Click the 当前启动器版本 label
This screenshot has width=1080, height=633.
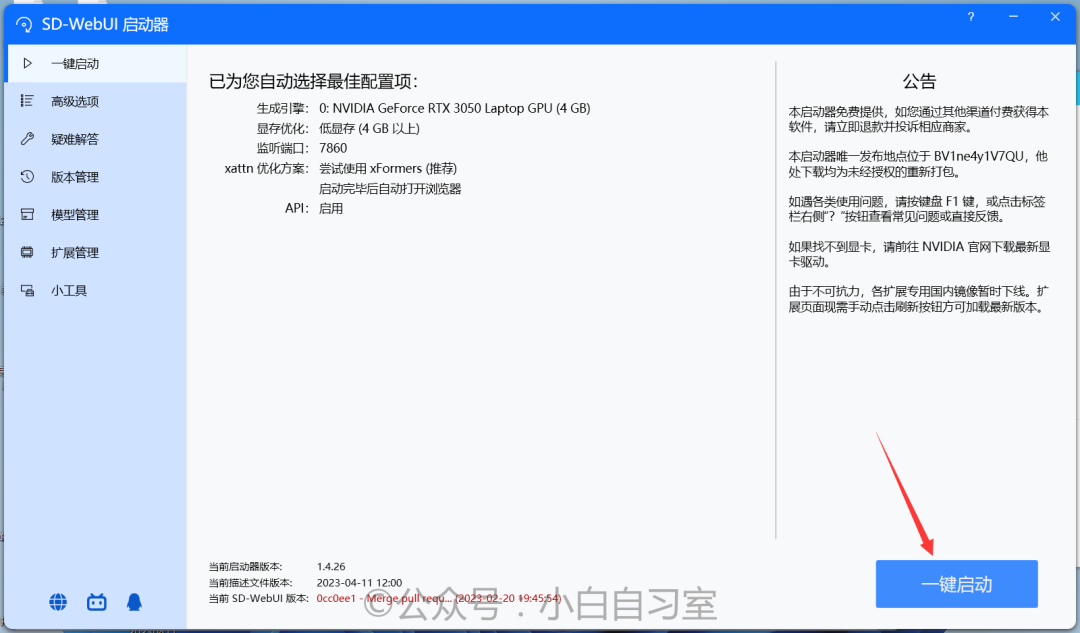245,567
